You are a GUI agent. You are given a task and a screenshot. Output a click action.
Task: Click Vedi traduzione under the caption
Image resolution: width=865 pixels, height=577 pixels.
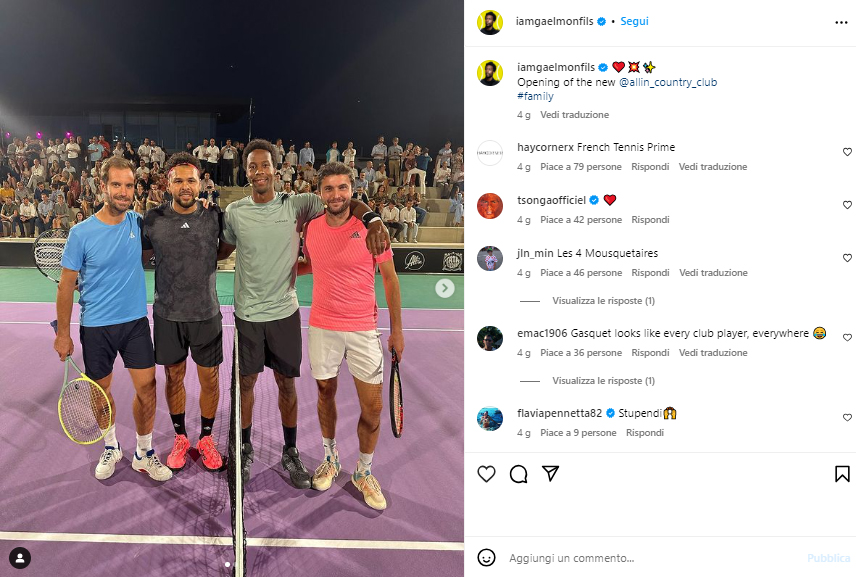click(x=574, y=115)
